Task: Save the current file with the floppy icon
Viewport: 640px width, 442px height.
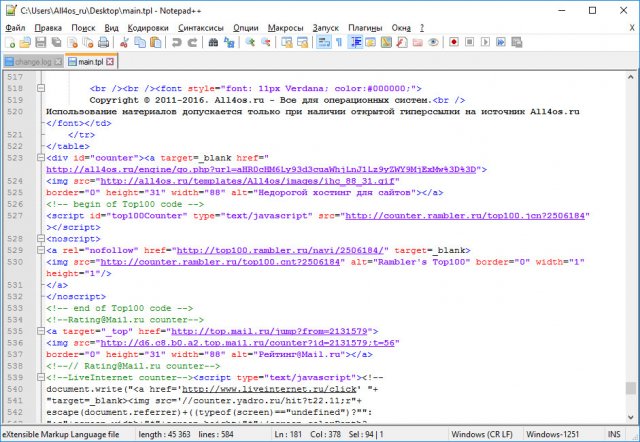Action: tap(41, 42)
